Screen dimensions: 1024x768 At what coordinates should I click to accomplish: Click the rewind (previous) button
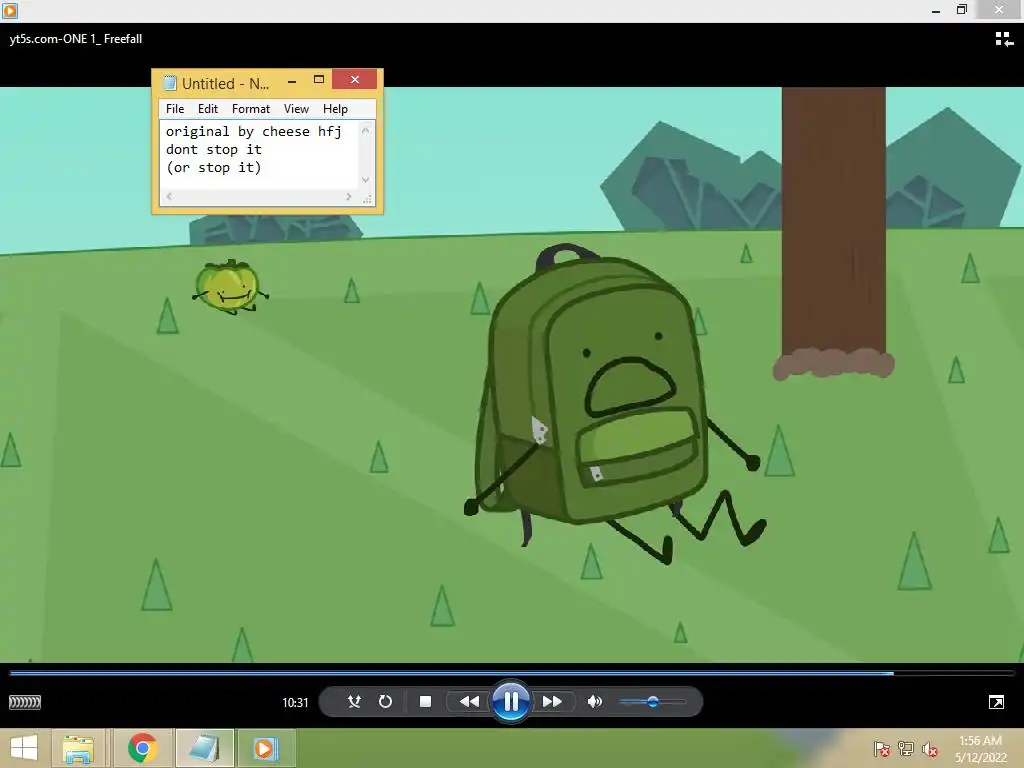469,701
